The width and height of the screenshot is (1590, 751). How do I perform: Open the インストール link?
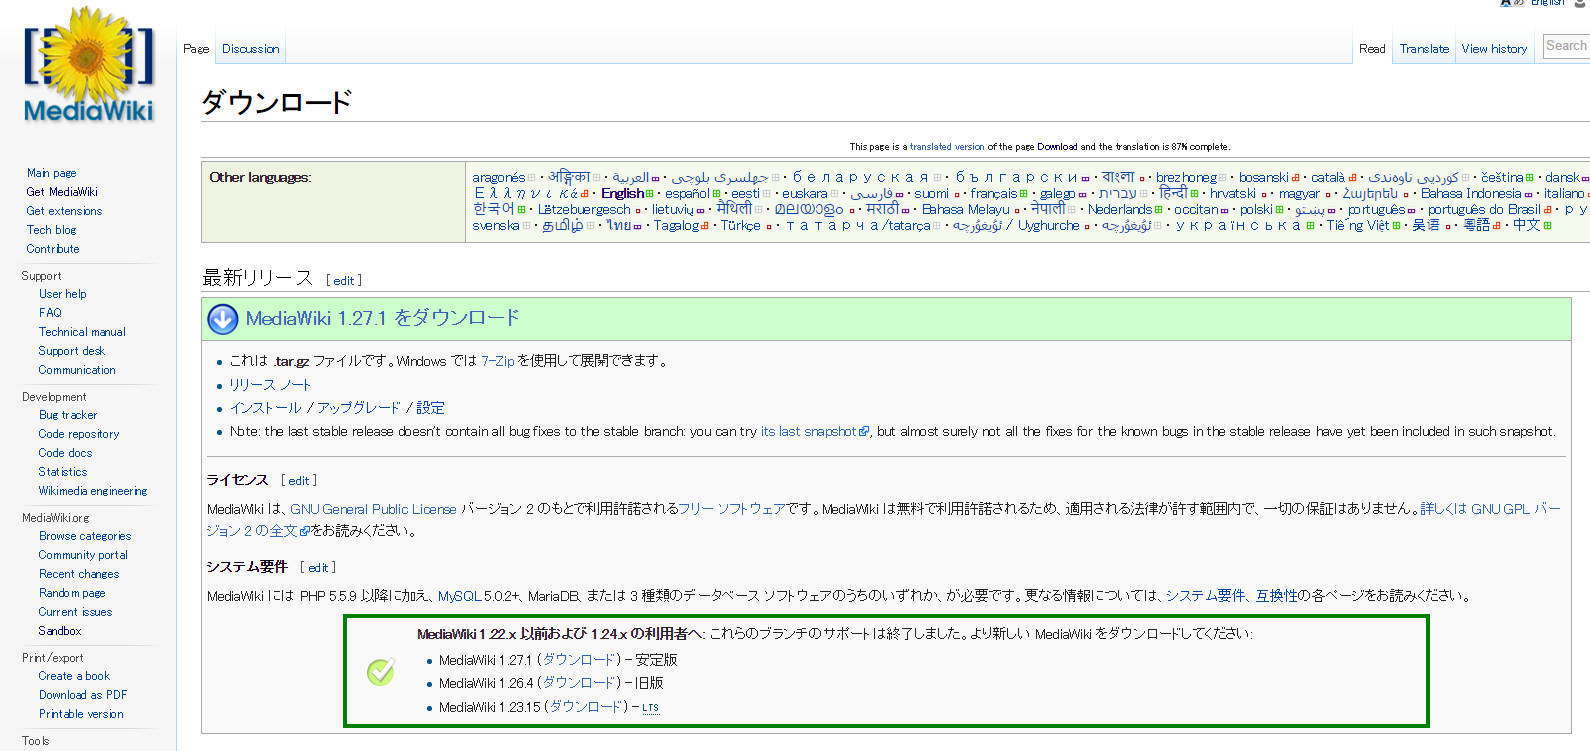[x=265, y=408]
